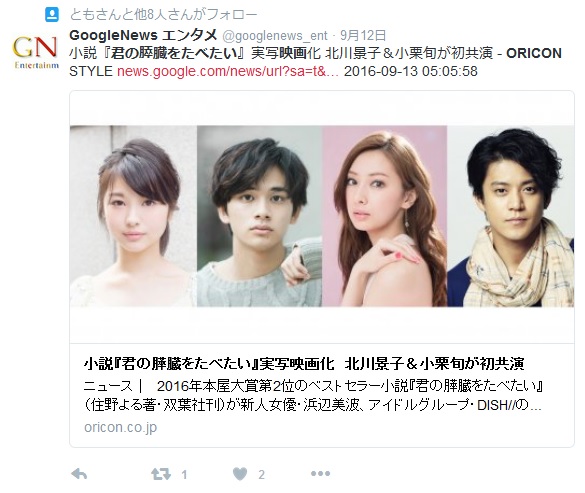Open the 9月12日 tweet timestamp
Viewport: 585px width, 493px height.
[363, 35]
